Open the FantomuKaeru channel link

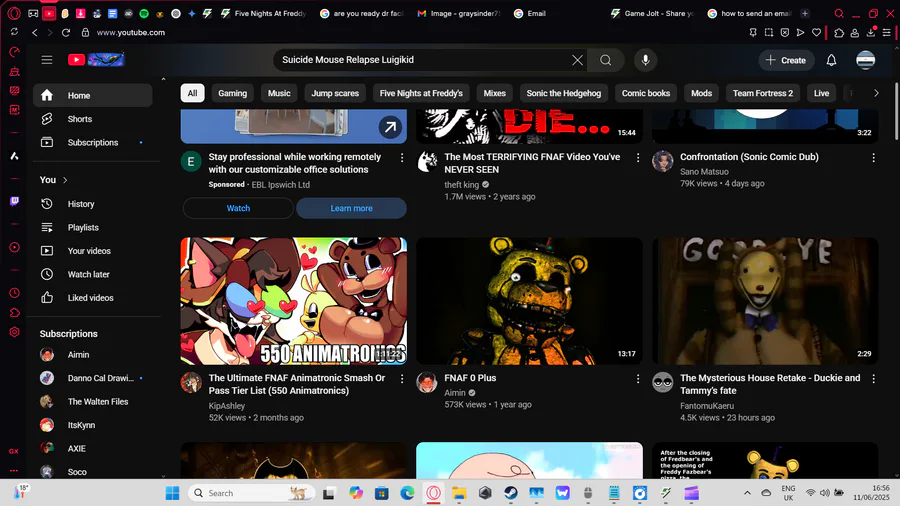coord(707,406)
